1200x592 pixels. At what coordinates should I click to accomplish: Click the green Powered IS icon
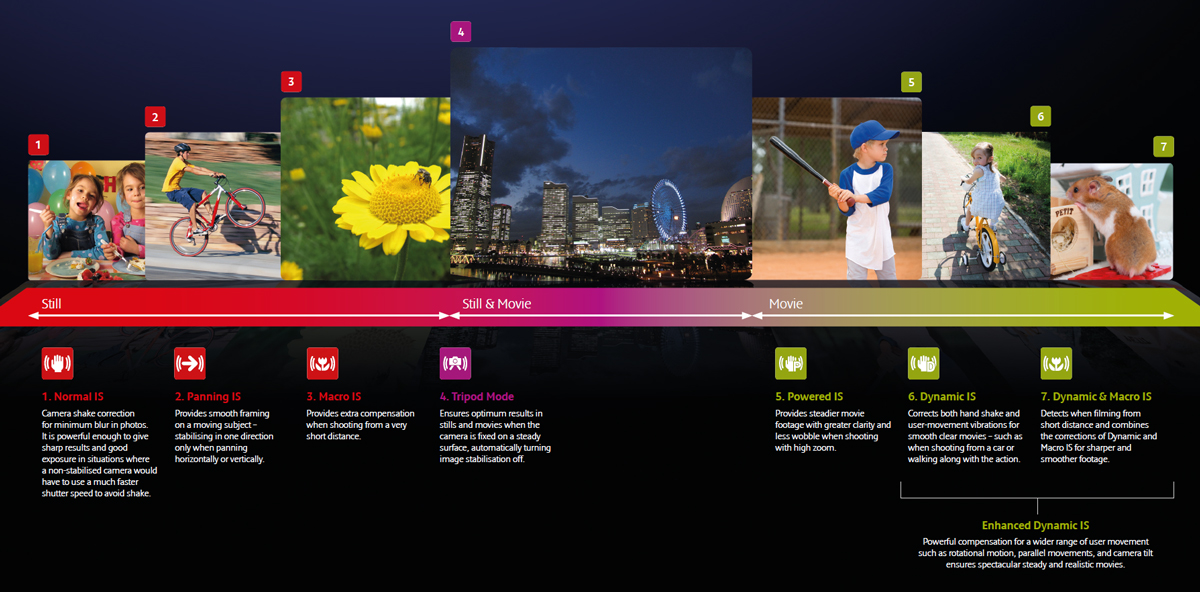click(x=790, y=363)
